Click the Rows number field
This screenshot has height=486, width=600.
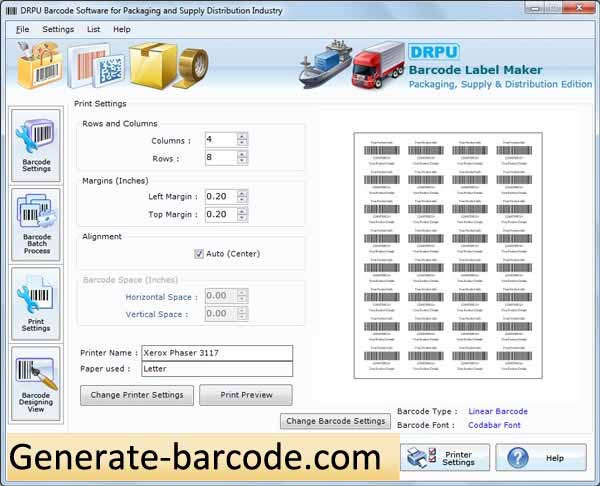pyautogui.click(x=221, y=157)
